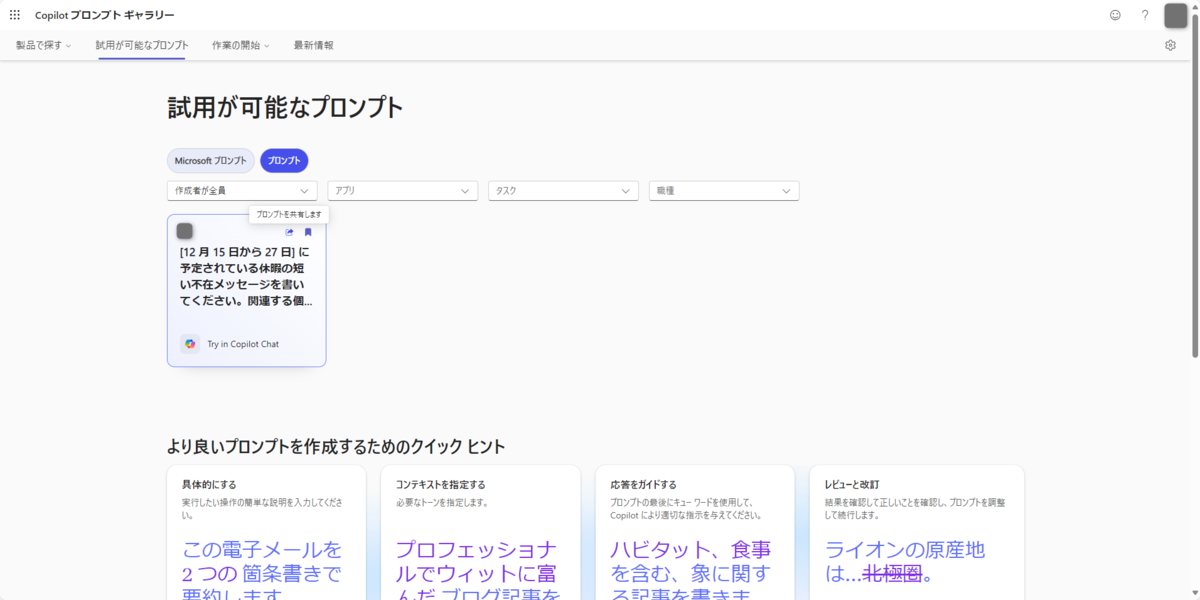Open the 12 月 15 日 vacation prompt text
This screenshot has width=1200, height=600.
[x=246, y=276]
